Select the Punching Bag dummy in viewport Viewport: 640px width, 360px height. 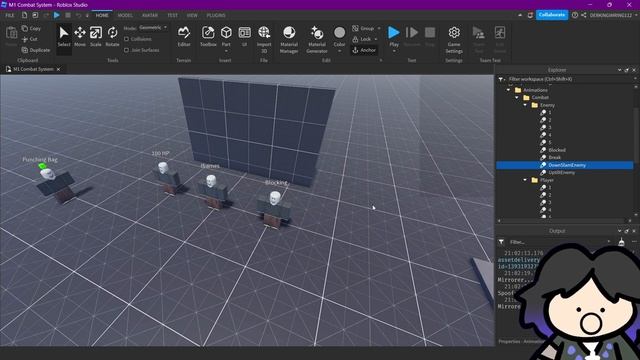coord(55,184)
